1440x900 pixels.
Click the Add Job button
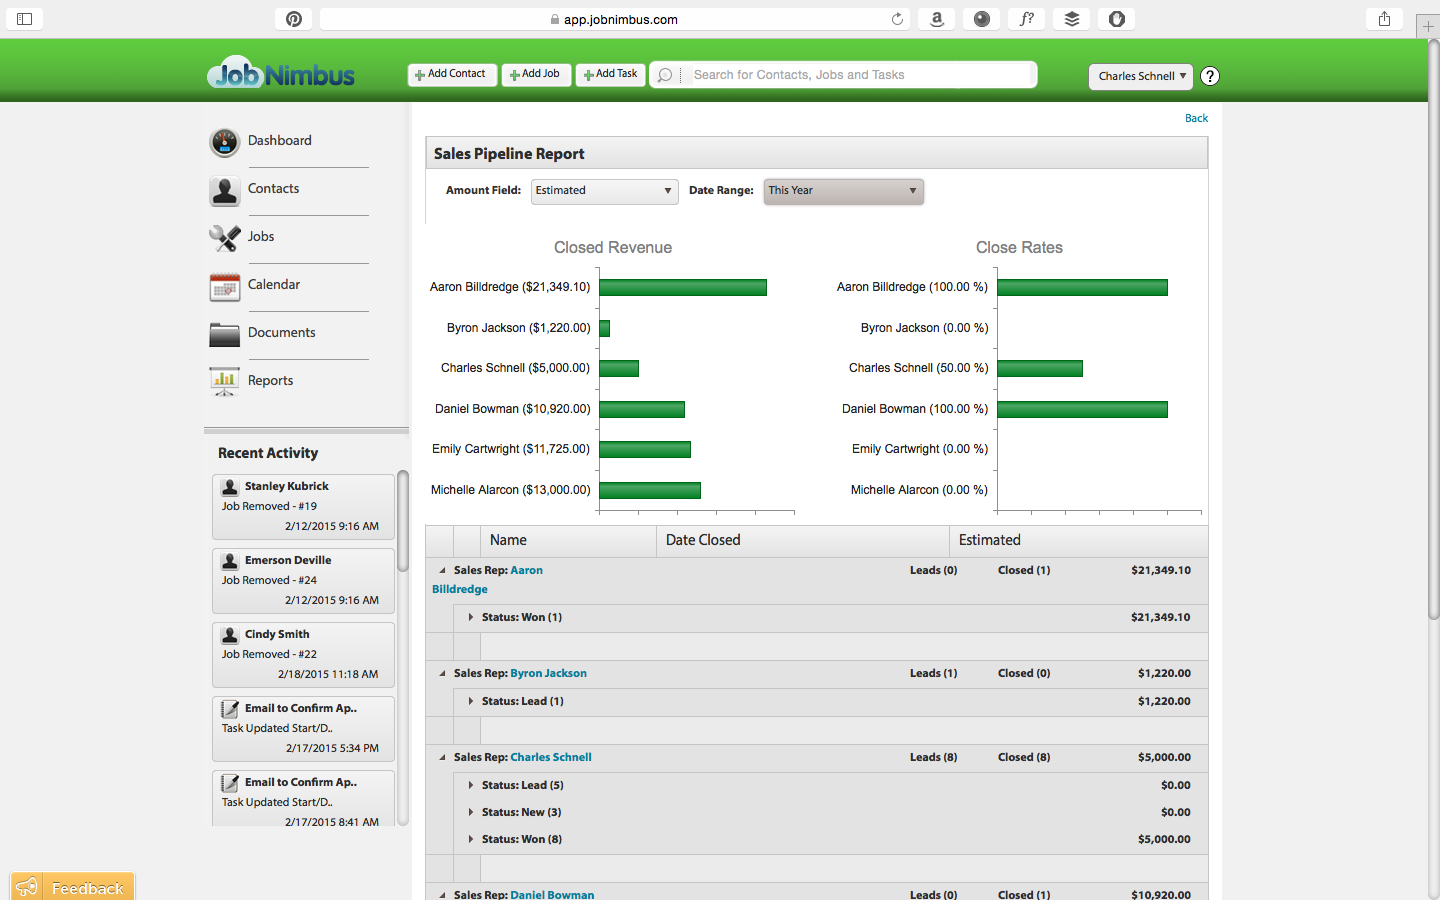coord(536,75)
